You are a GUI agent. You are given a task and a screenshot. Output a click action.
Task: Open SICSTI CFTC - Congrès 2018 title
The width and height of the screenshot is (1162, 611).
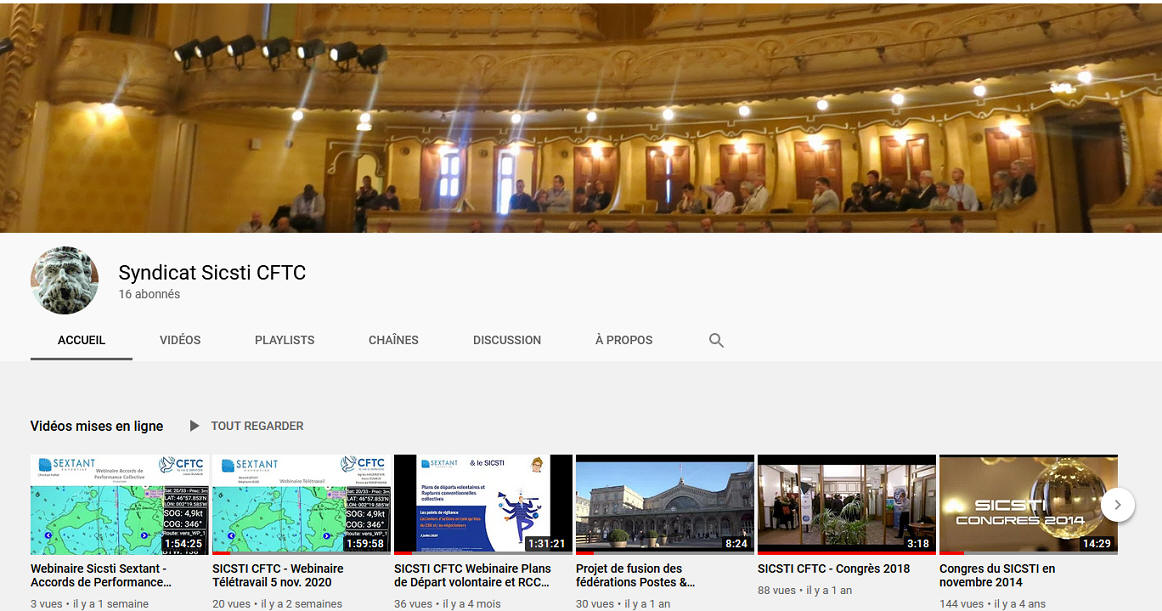(x=834, y=569)
